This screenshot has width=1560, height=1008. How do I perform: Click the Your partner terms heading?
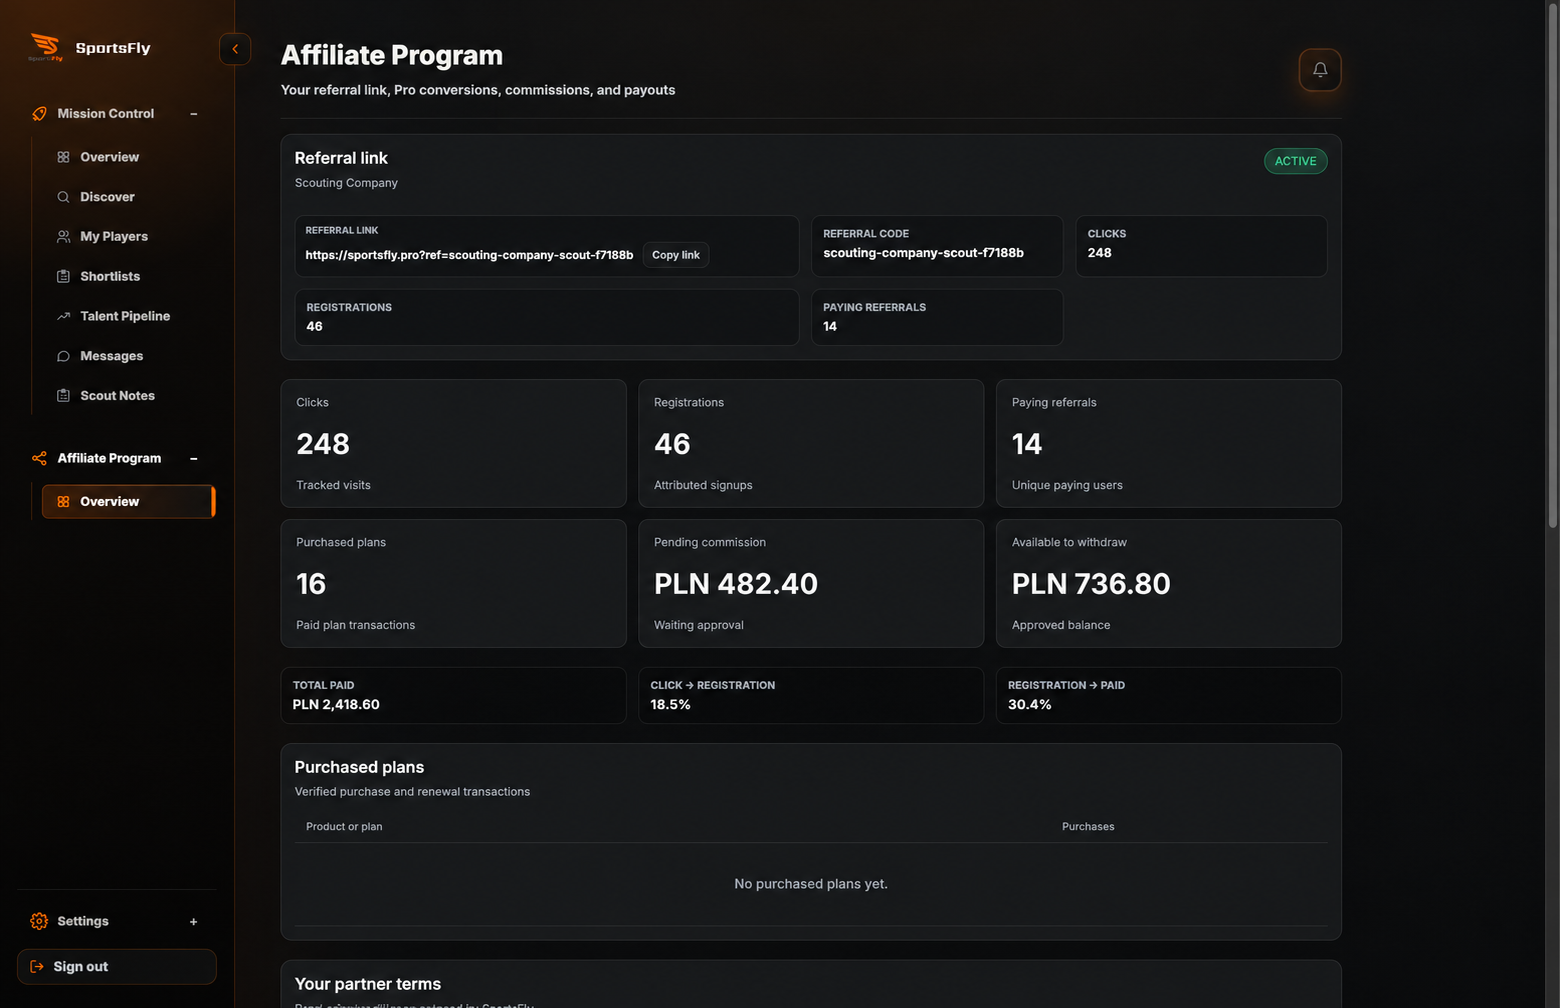pyautogui.click(x=367, y=984)
